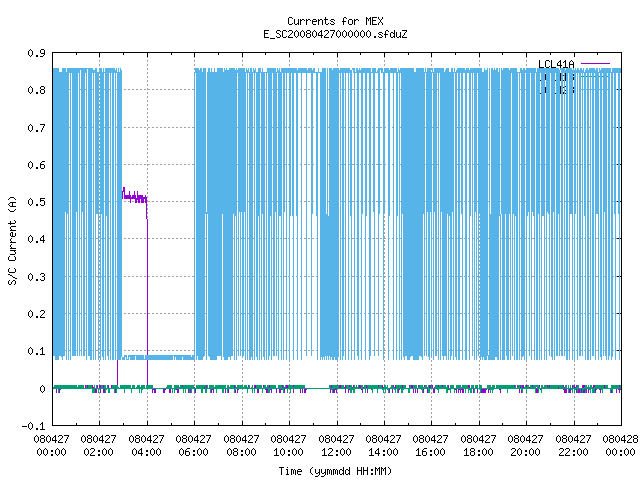Click the chart title 'Currents for MEX'
Screen dimensions: 640x480
click(335, 21)
